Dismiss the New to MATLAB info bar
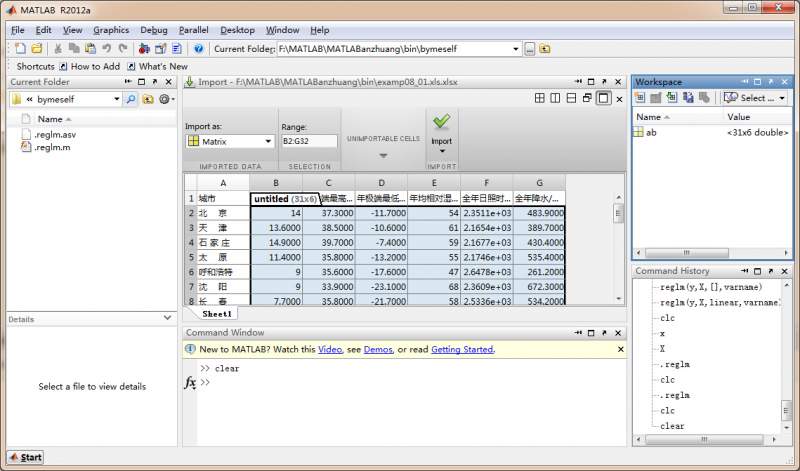Screen dimensions: 800x471 tap(620, 350)
